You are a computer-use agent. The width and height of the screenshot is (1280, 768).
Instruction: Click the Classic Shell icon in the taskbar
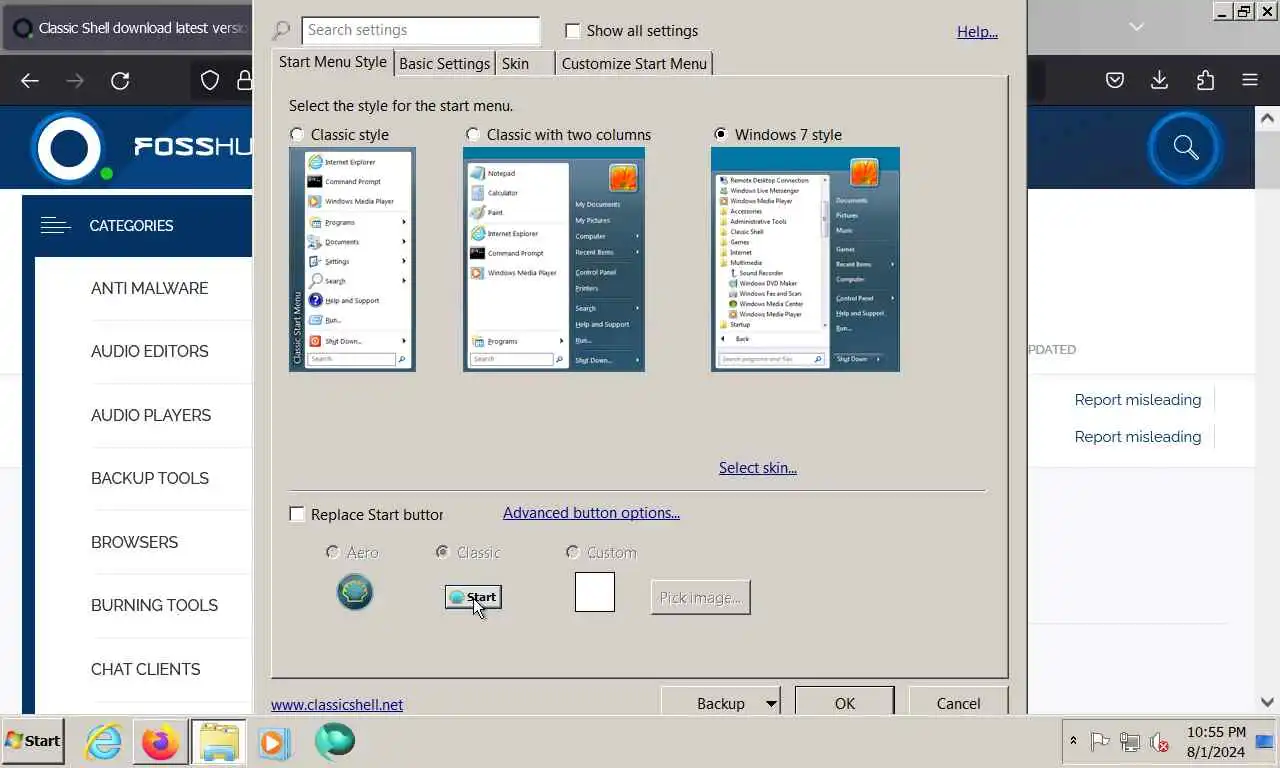335,741
